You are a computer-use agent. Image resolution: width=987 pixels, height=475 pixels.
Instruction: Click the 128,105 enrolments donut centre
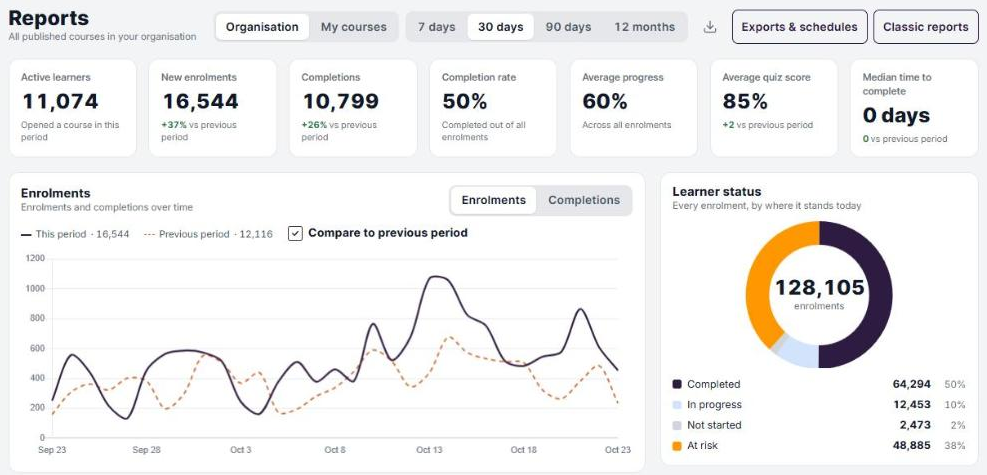coord(819,294)
